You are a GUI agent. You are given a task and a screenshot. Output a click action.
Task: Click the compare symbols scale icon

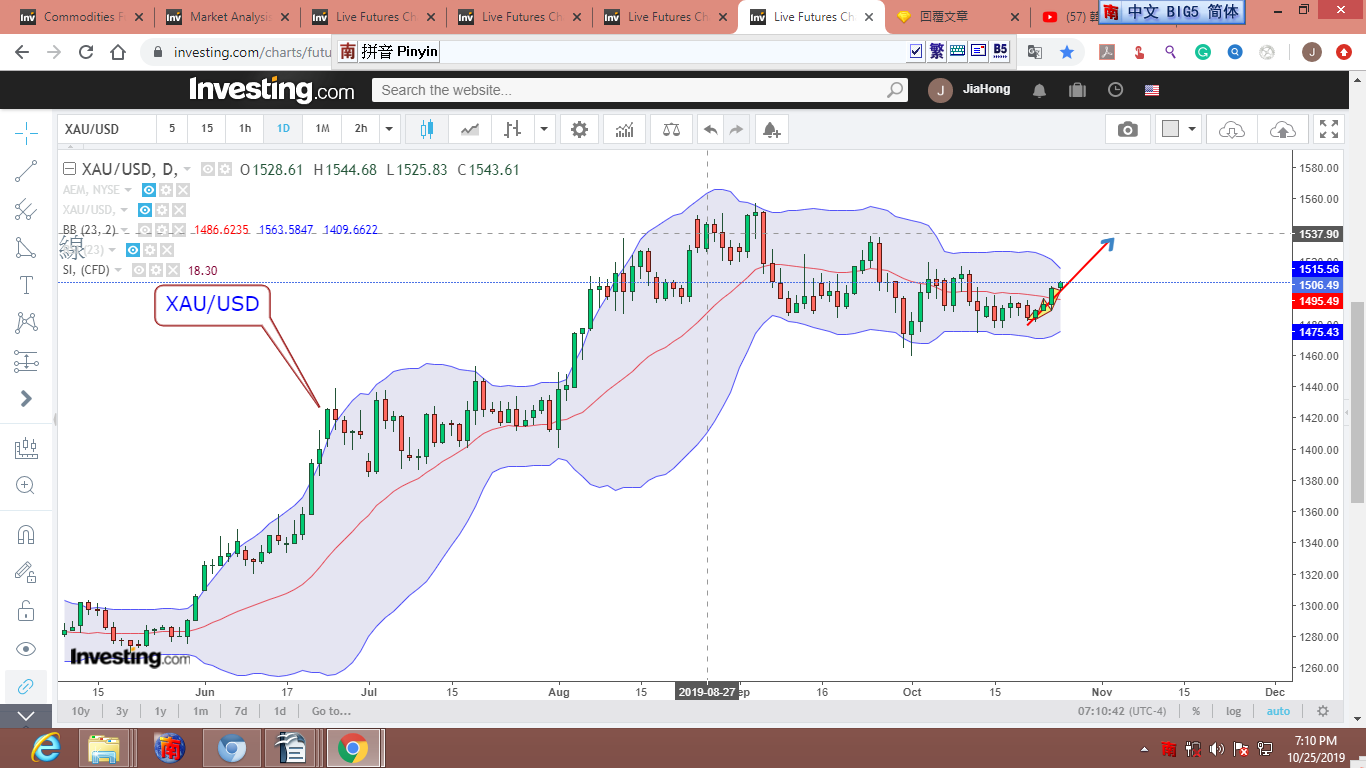pyautogui.click(x=670, y=129)
